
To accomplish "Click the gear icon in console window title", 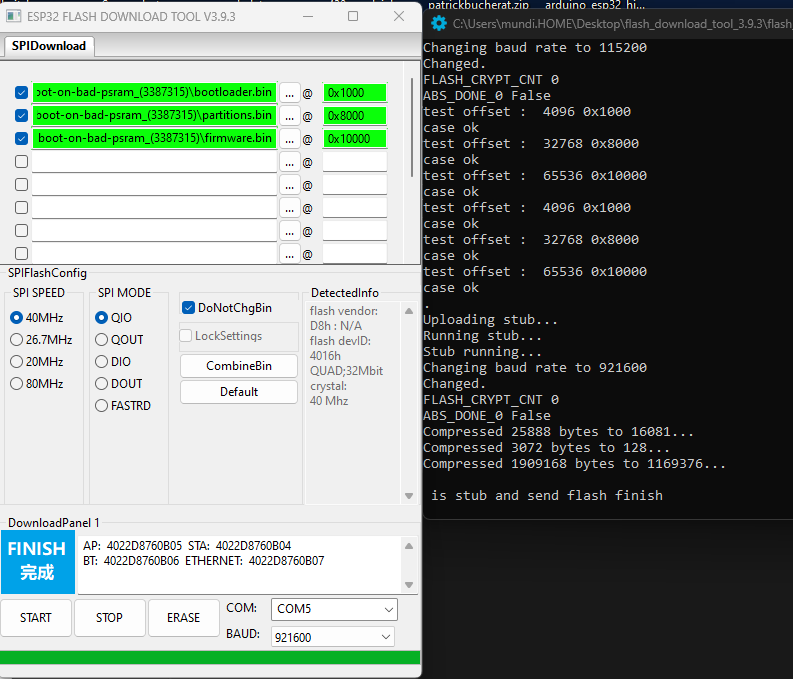I will click(x=438, y=23).
